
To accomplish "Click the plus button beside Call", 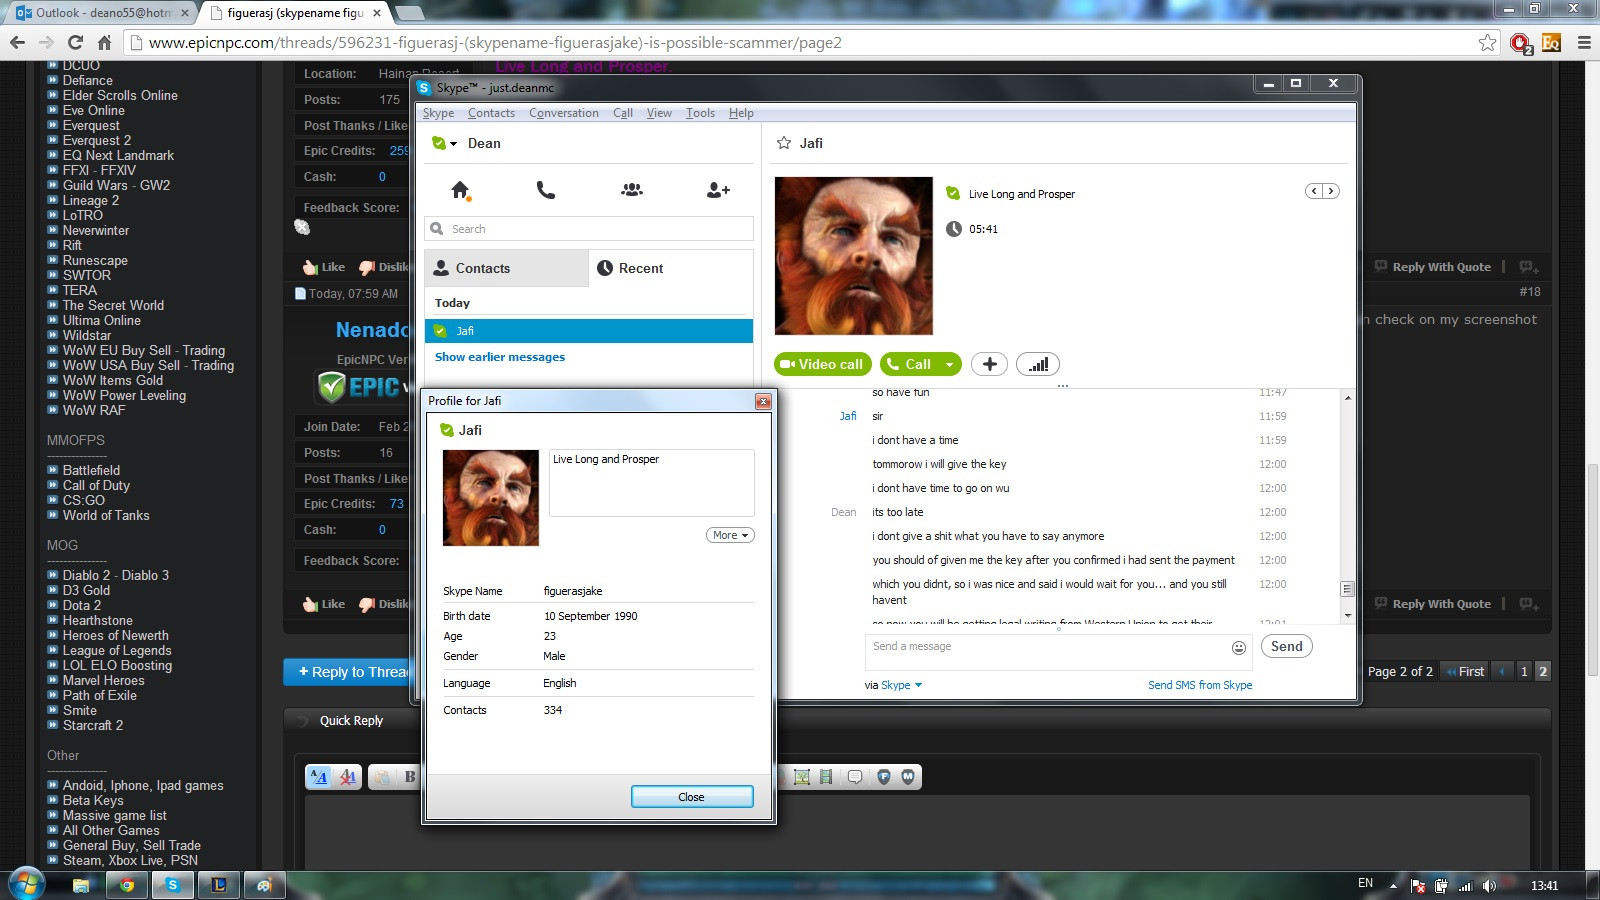I will pyautogui.click(x=989, y=364).
